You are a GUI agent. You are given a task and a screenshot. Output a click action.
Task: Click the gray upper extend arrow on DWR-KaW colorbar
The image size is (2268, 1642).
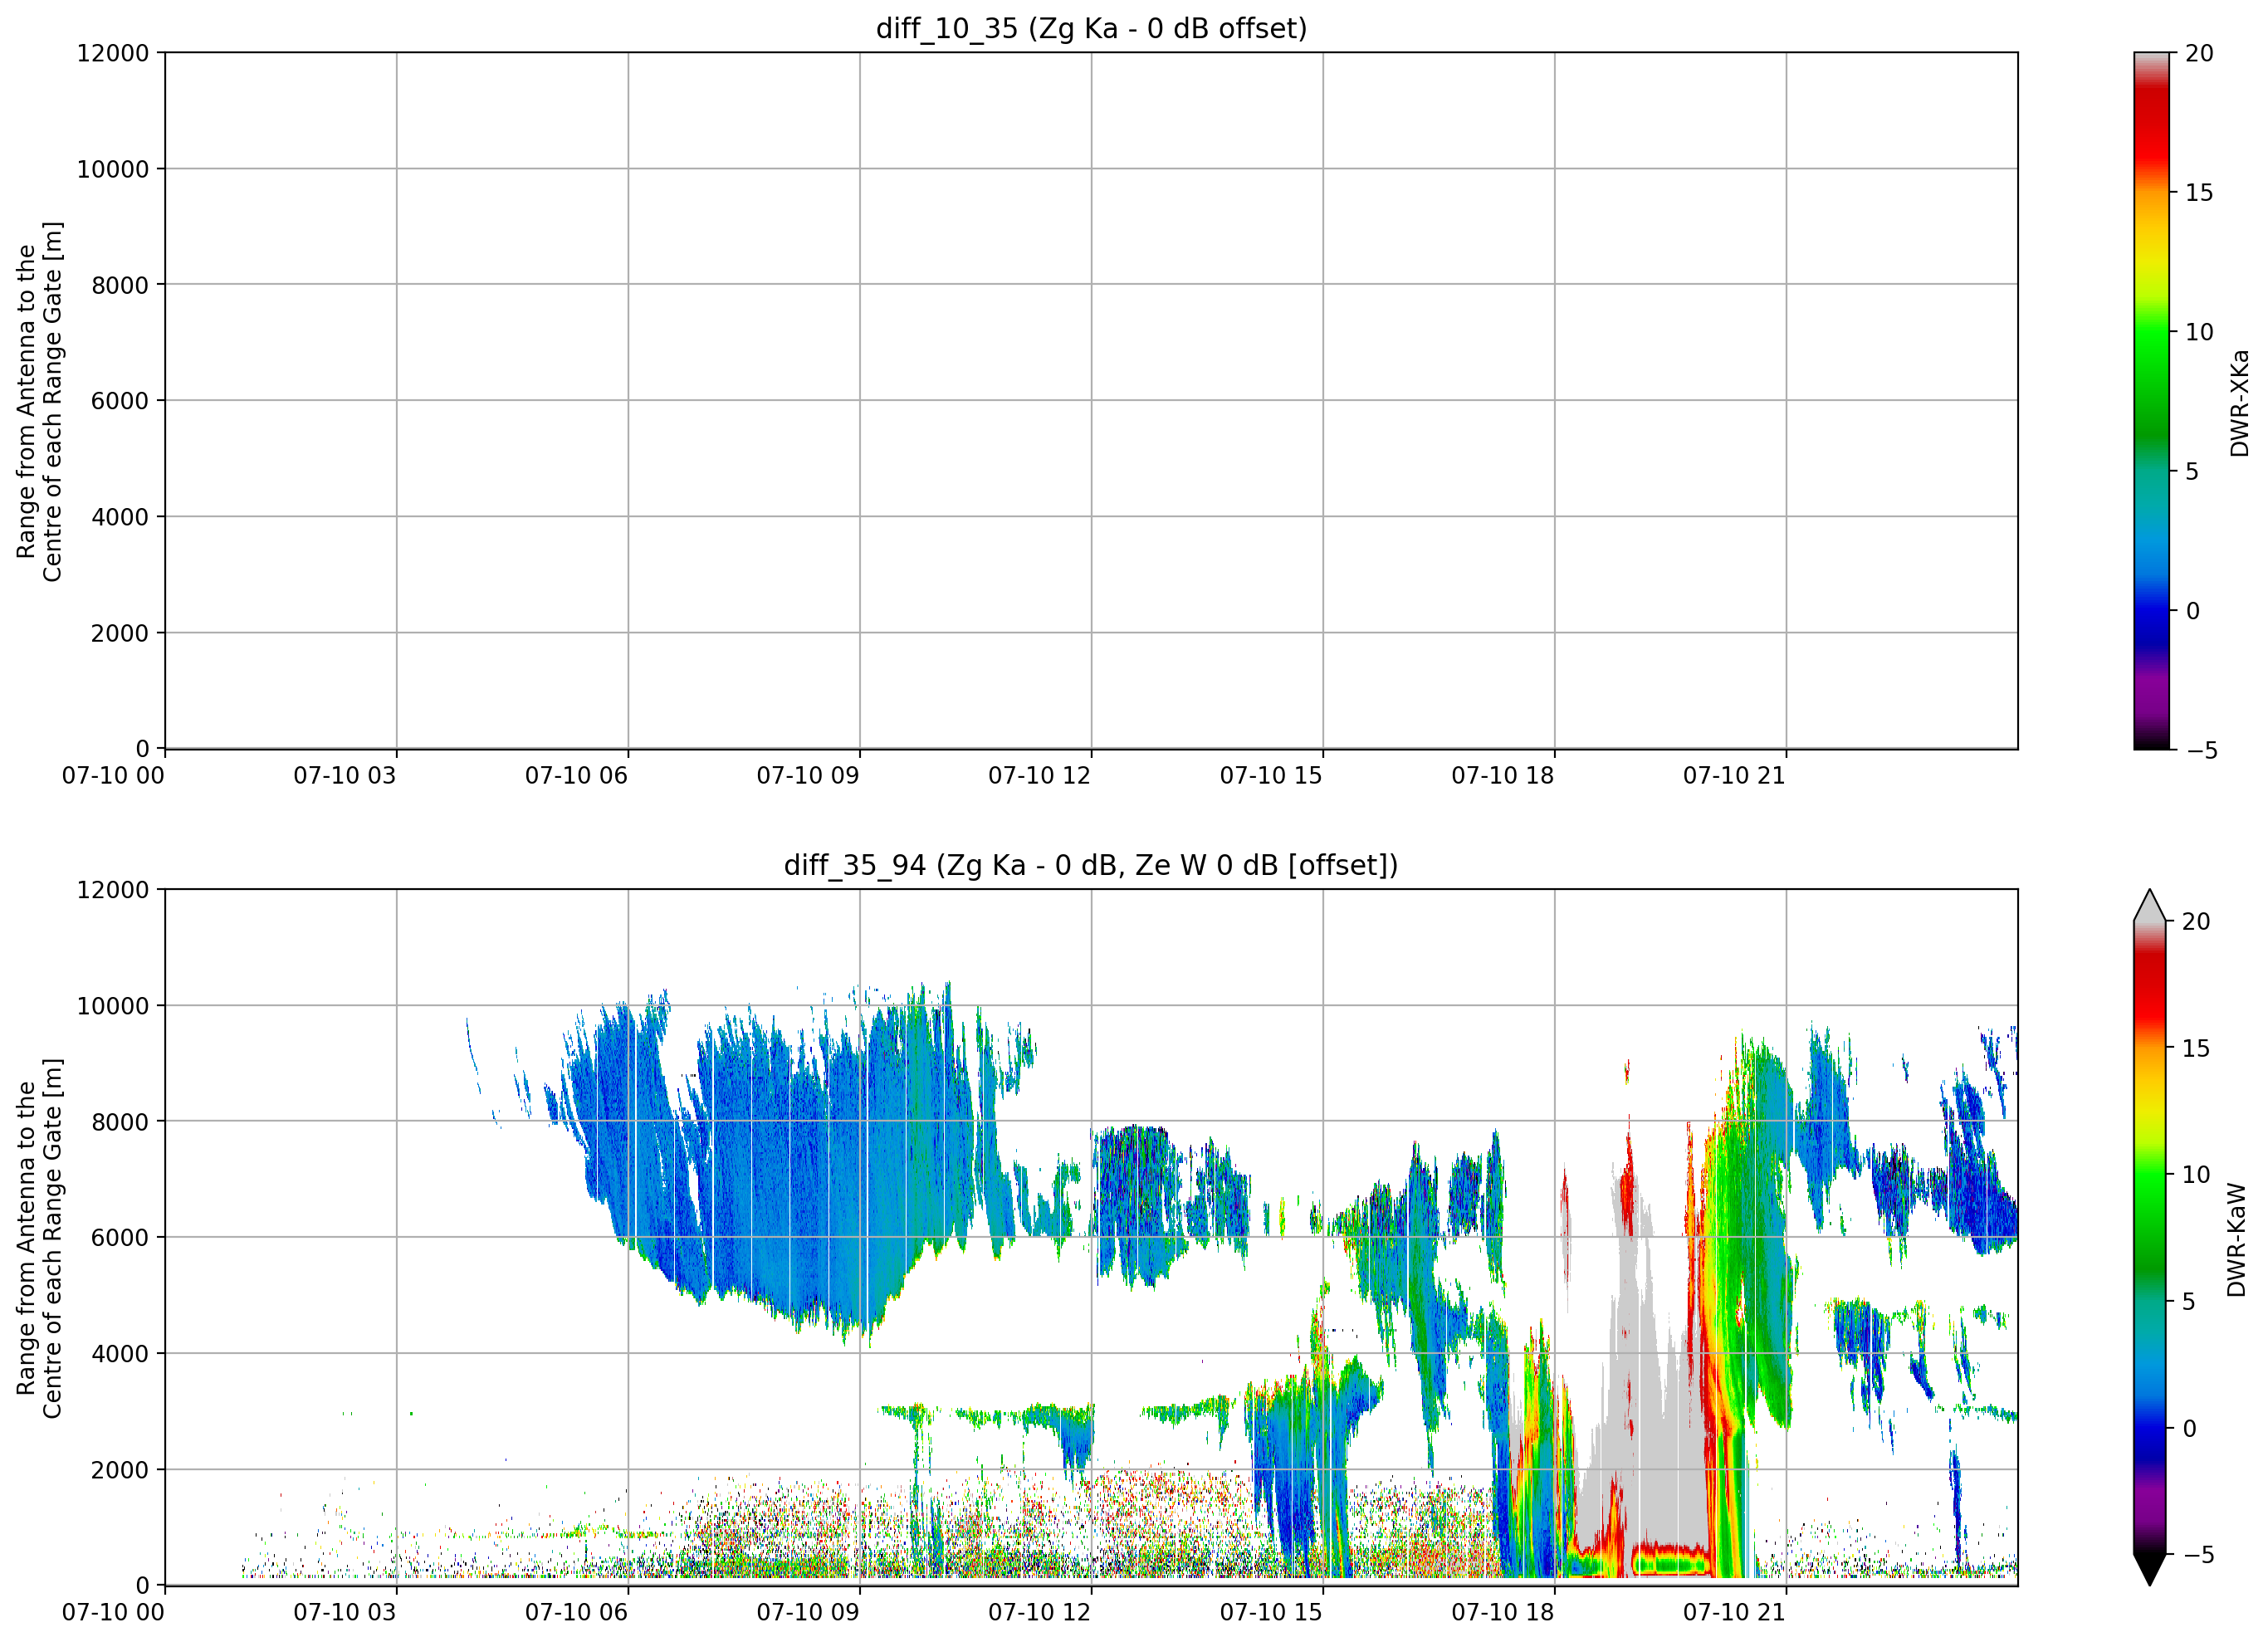[x=2149, y=905]
